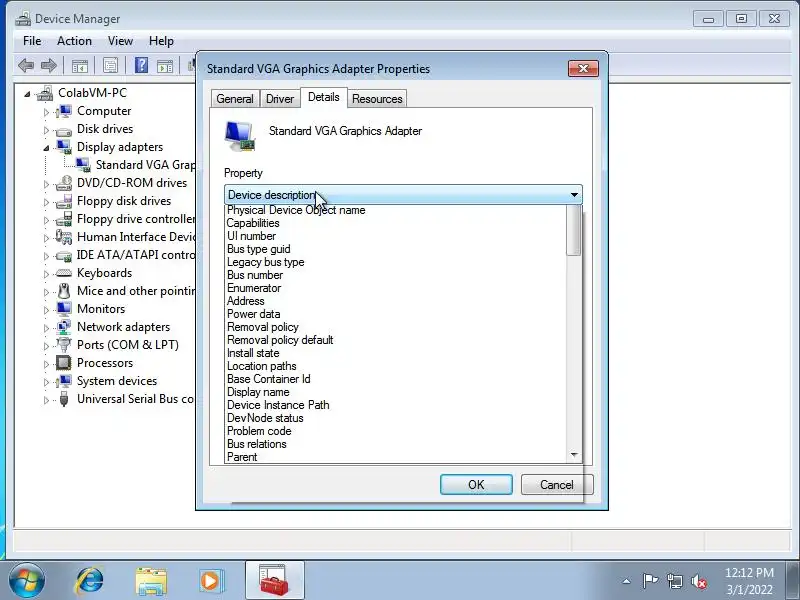
Task: Select Standard VGA Graphics Adapter tree item
Action: [145, 165]
